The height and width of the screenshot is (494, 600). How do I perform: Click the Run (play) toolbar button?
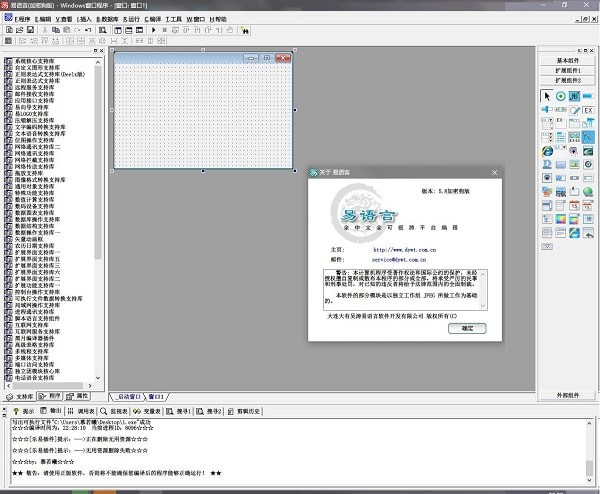pyautogui.click(x=153, y=31)
